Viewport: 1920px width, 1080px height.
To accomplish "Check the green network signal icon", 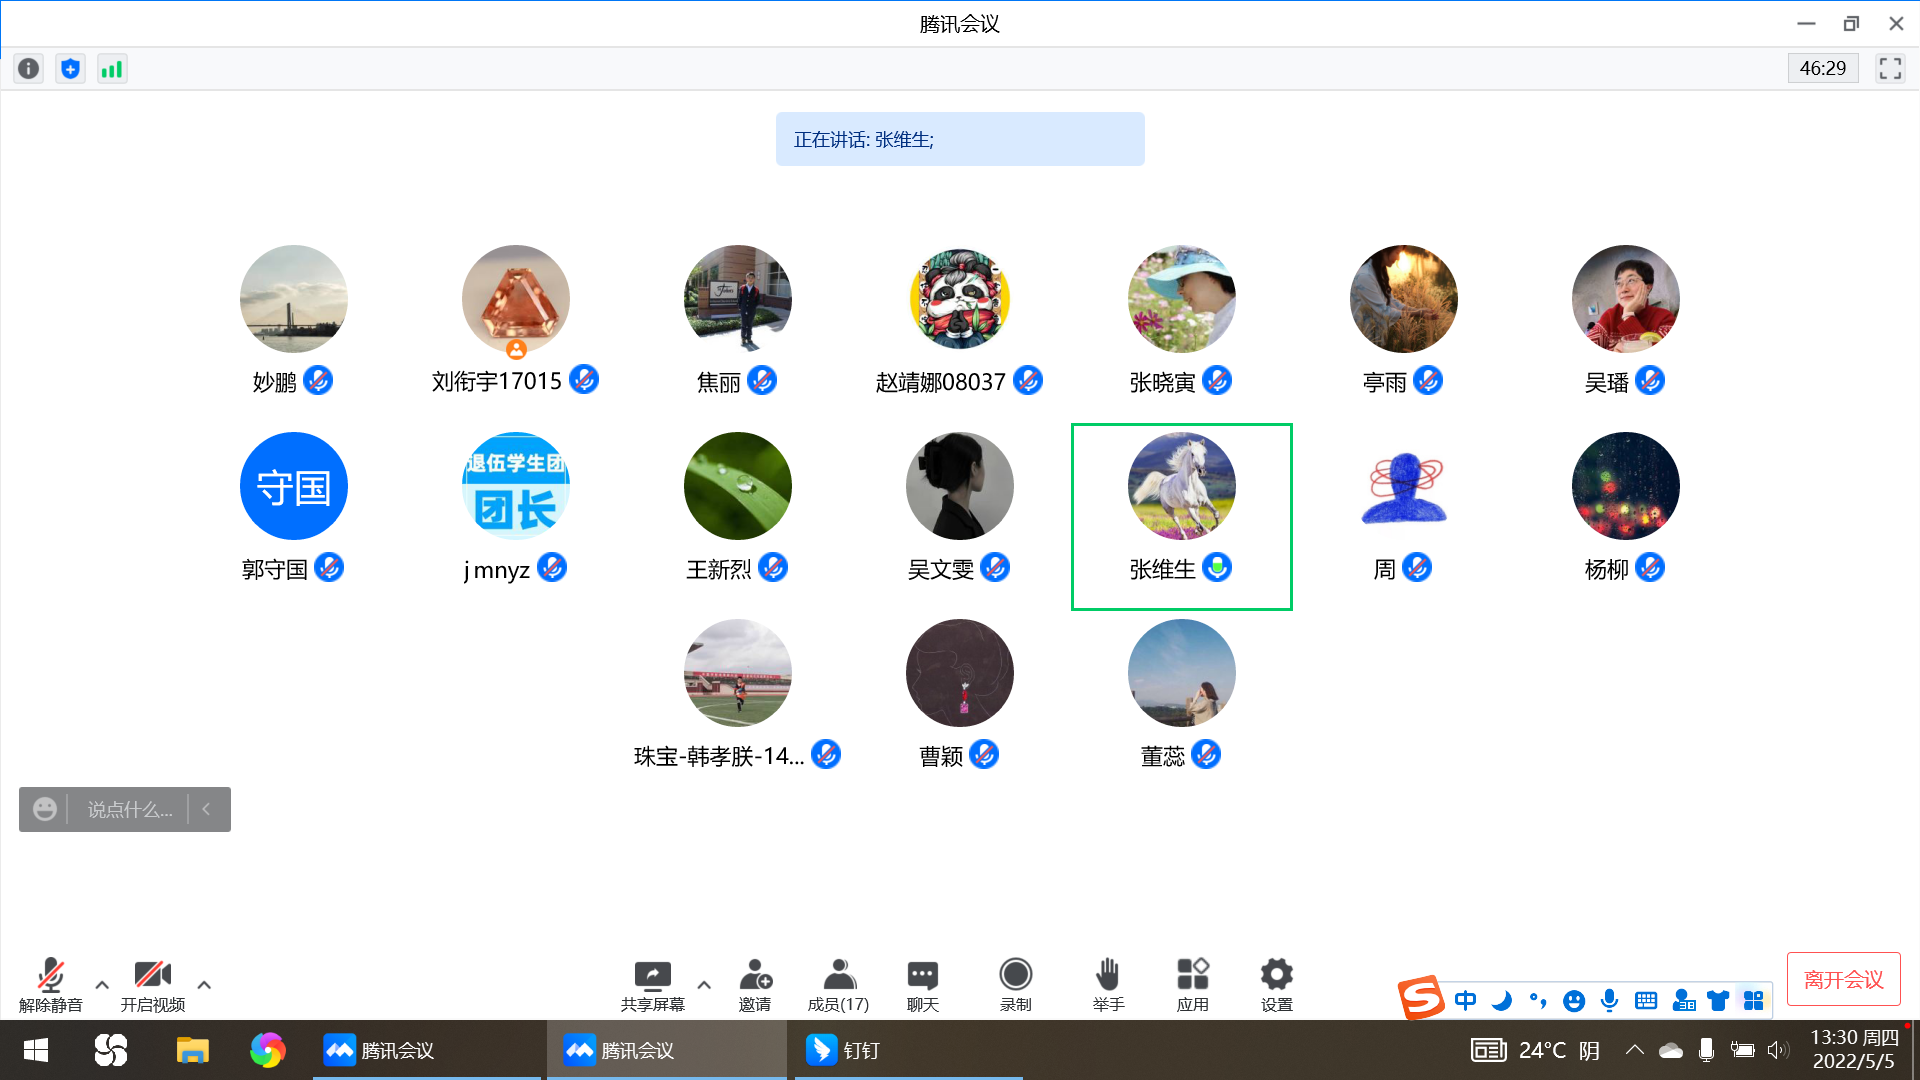I will 112,69.
